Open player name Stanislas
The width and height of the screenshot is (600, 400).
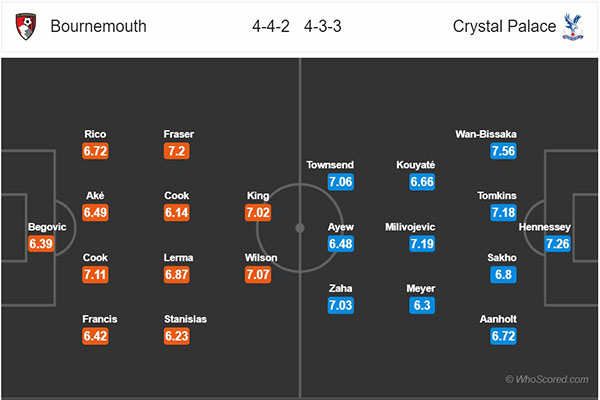point(185,319)
